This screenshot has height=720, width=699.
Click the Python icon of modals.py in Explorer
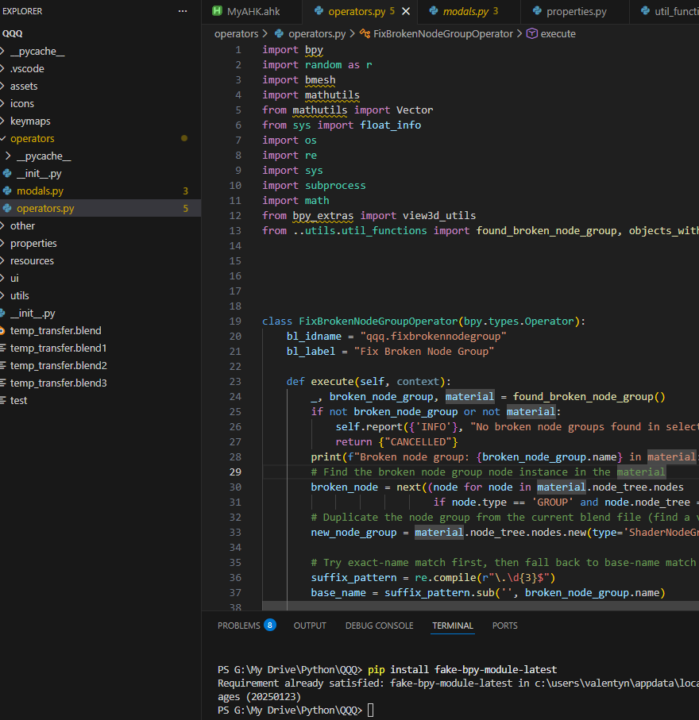[x=7, y=191]
